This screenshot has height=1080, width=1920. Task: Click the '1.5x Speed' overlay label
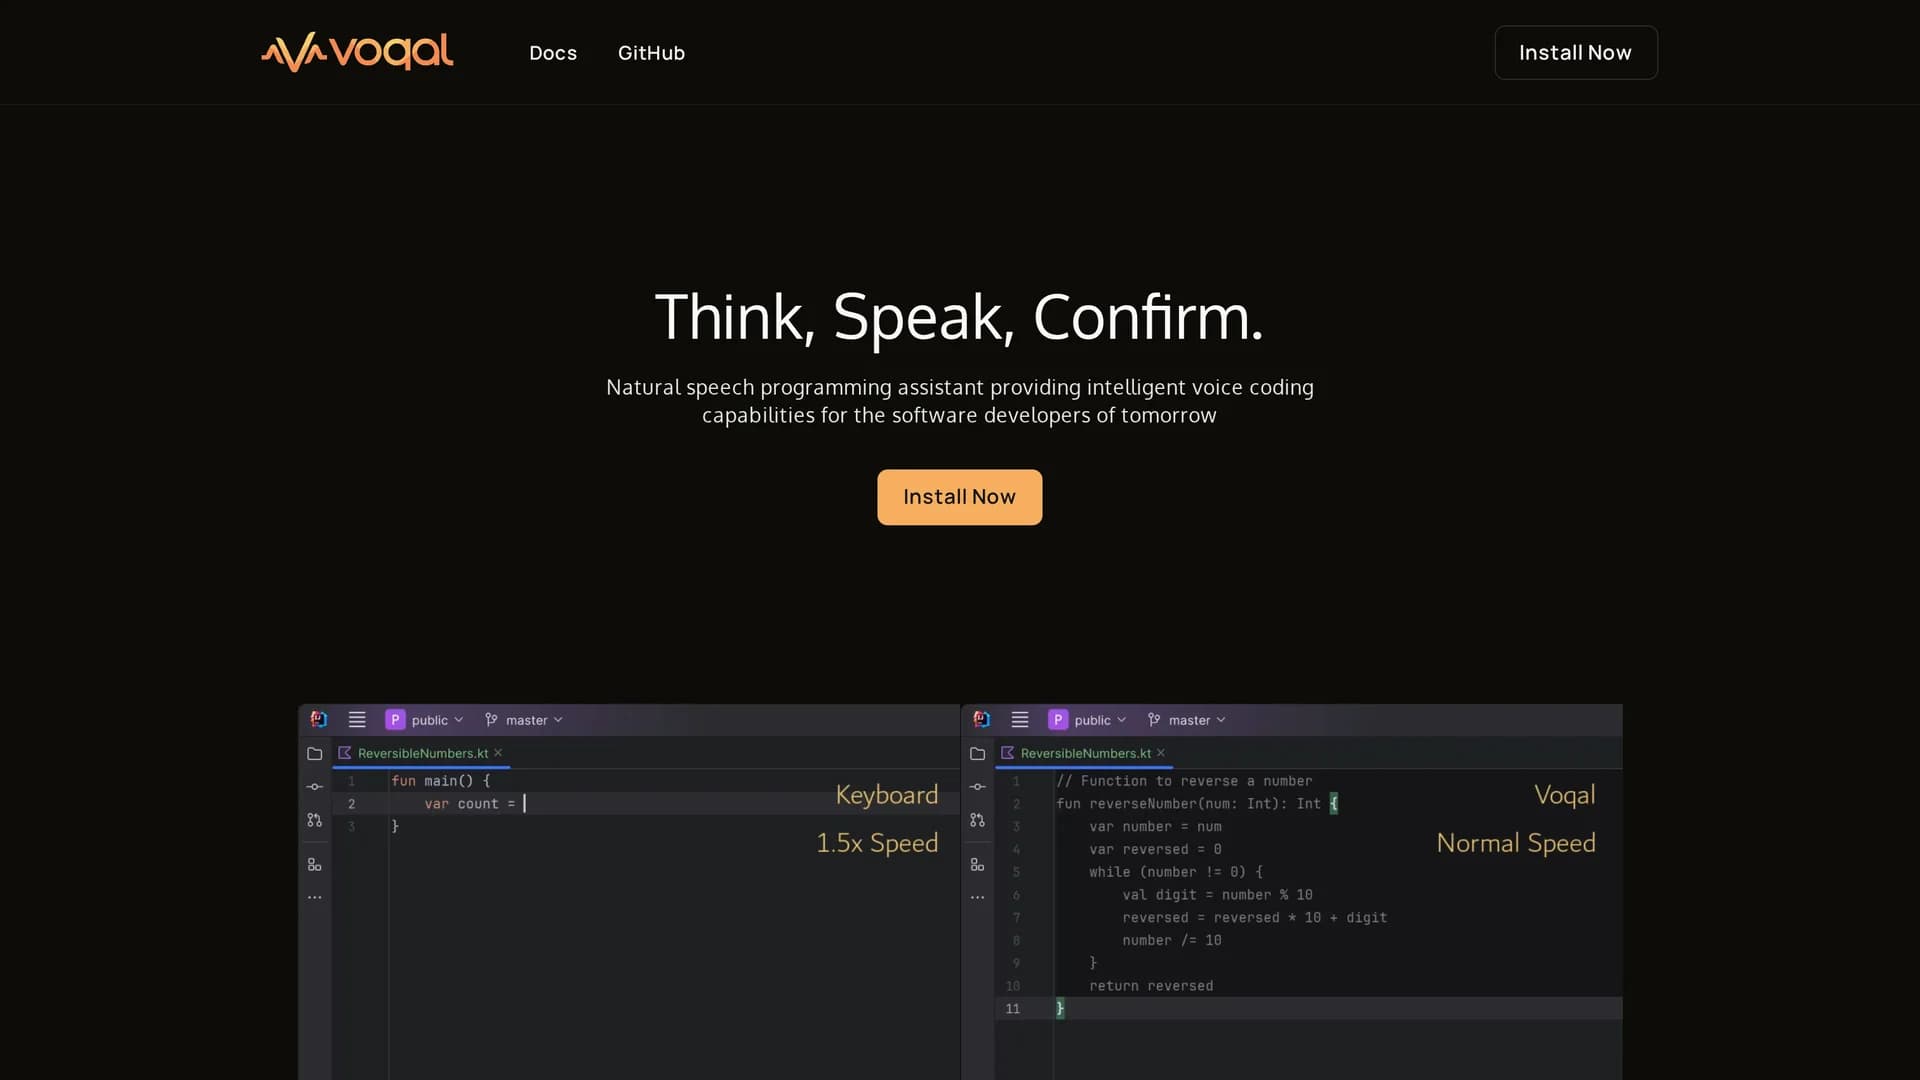(877, 843)
